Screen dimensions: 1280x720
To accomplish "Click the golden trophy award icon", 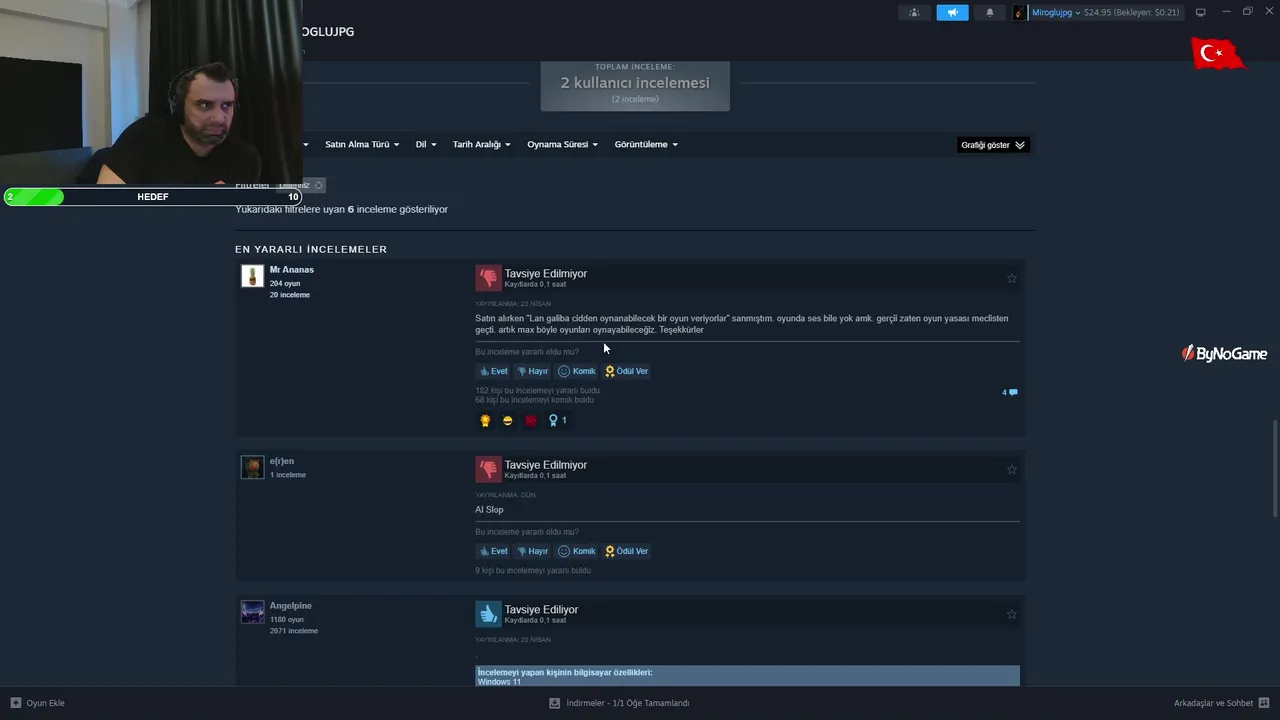I will [485, 421].
